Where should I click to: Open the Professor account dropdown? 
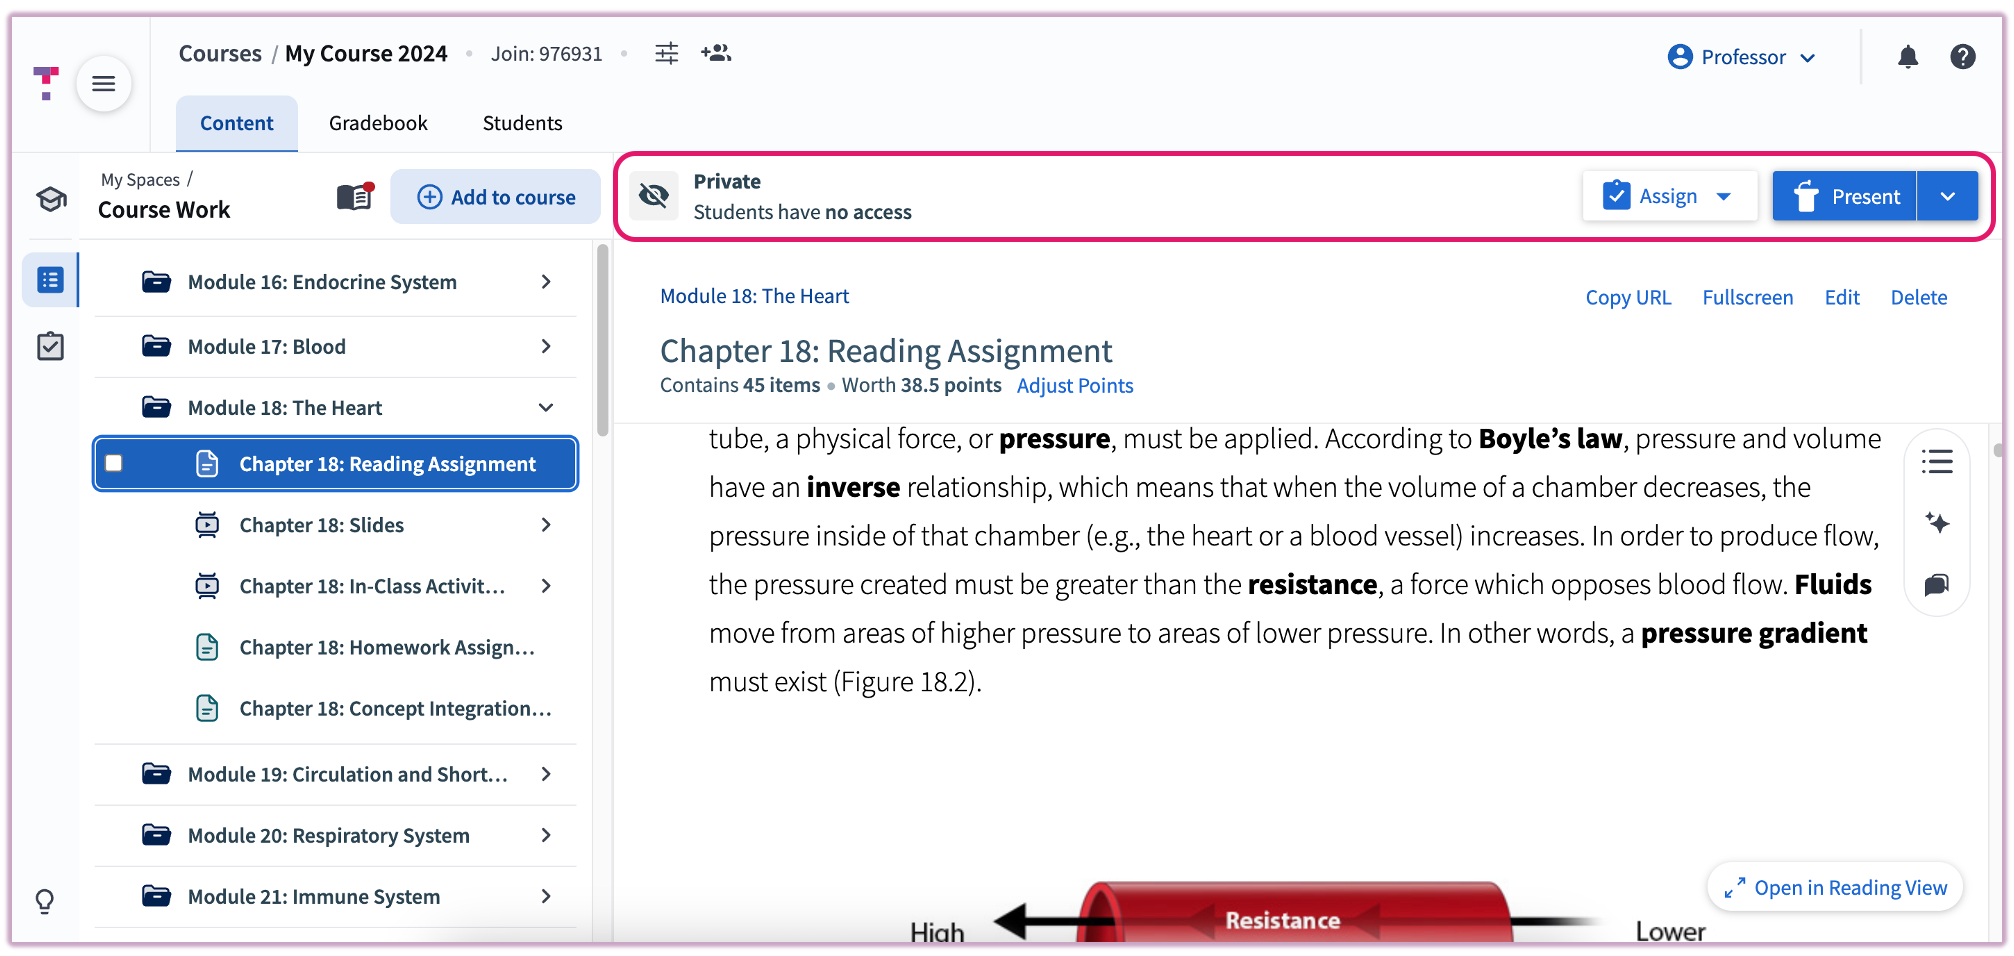click(x=1741, y=57)
